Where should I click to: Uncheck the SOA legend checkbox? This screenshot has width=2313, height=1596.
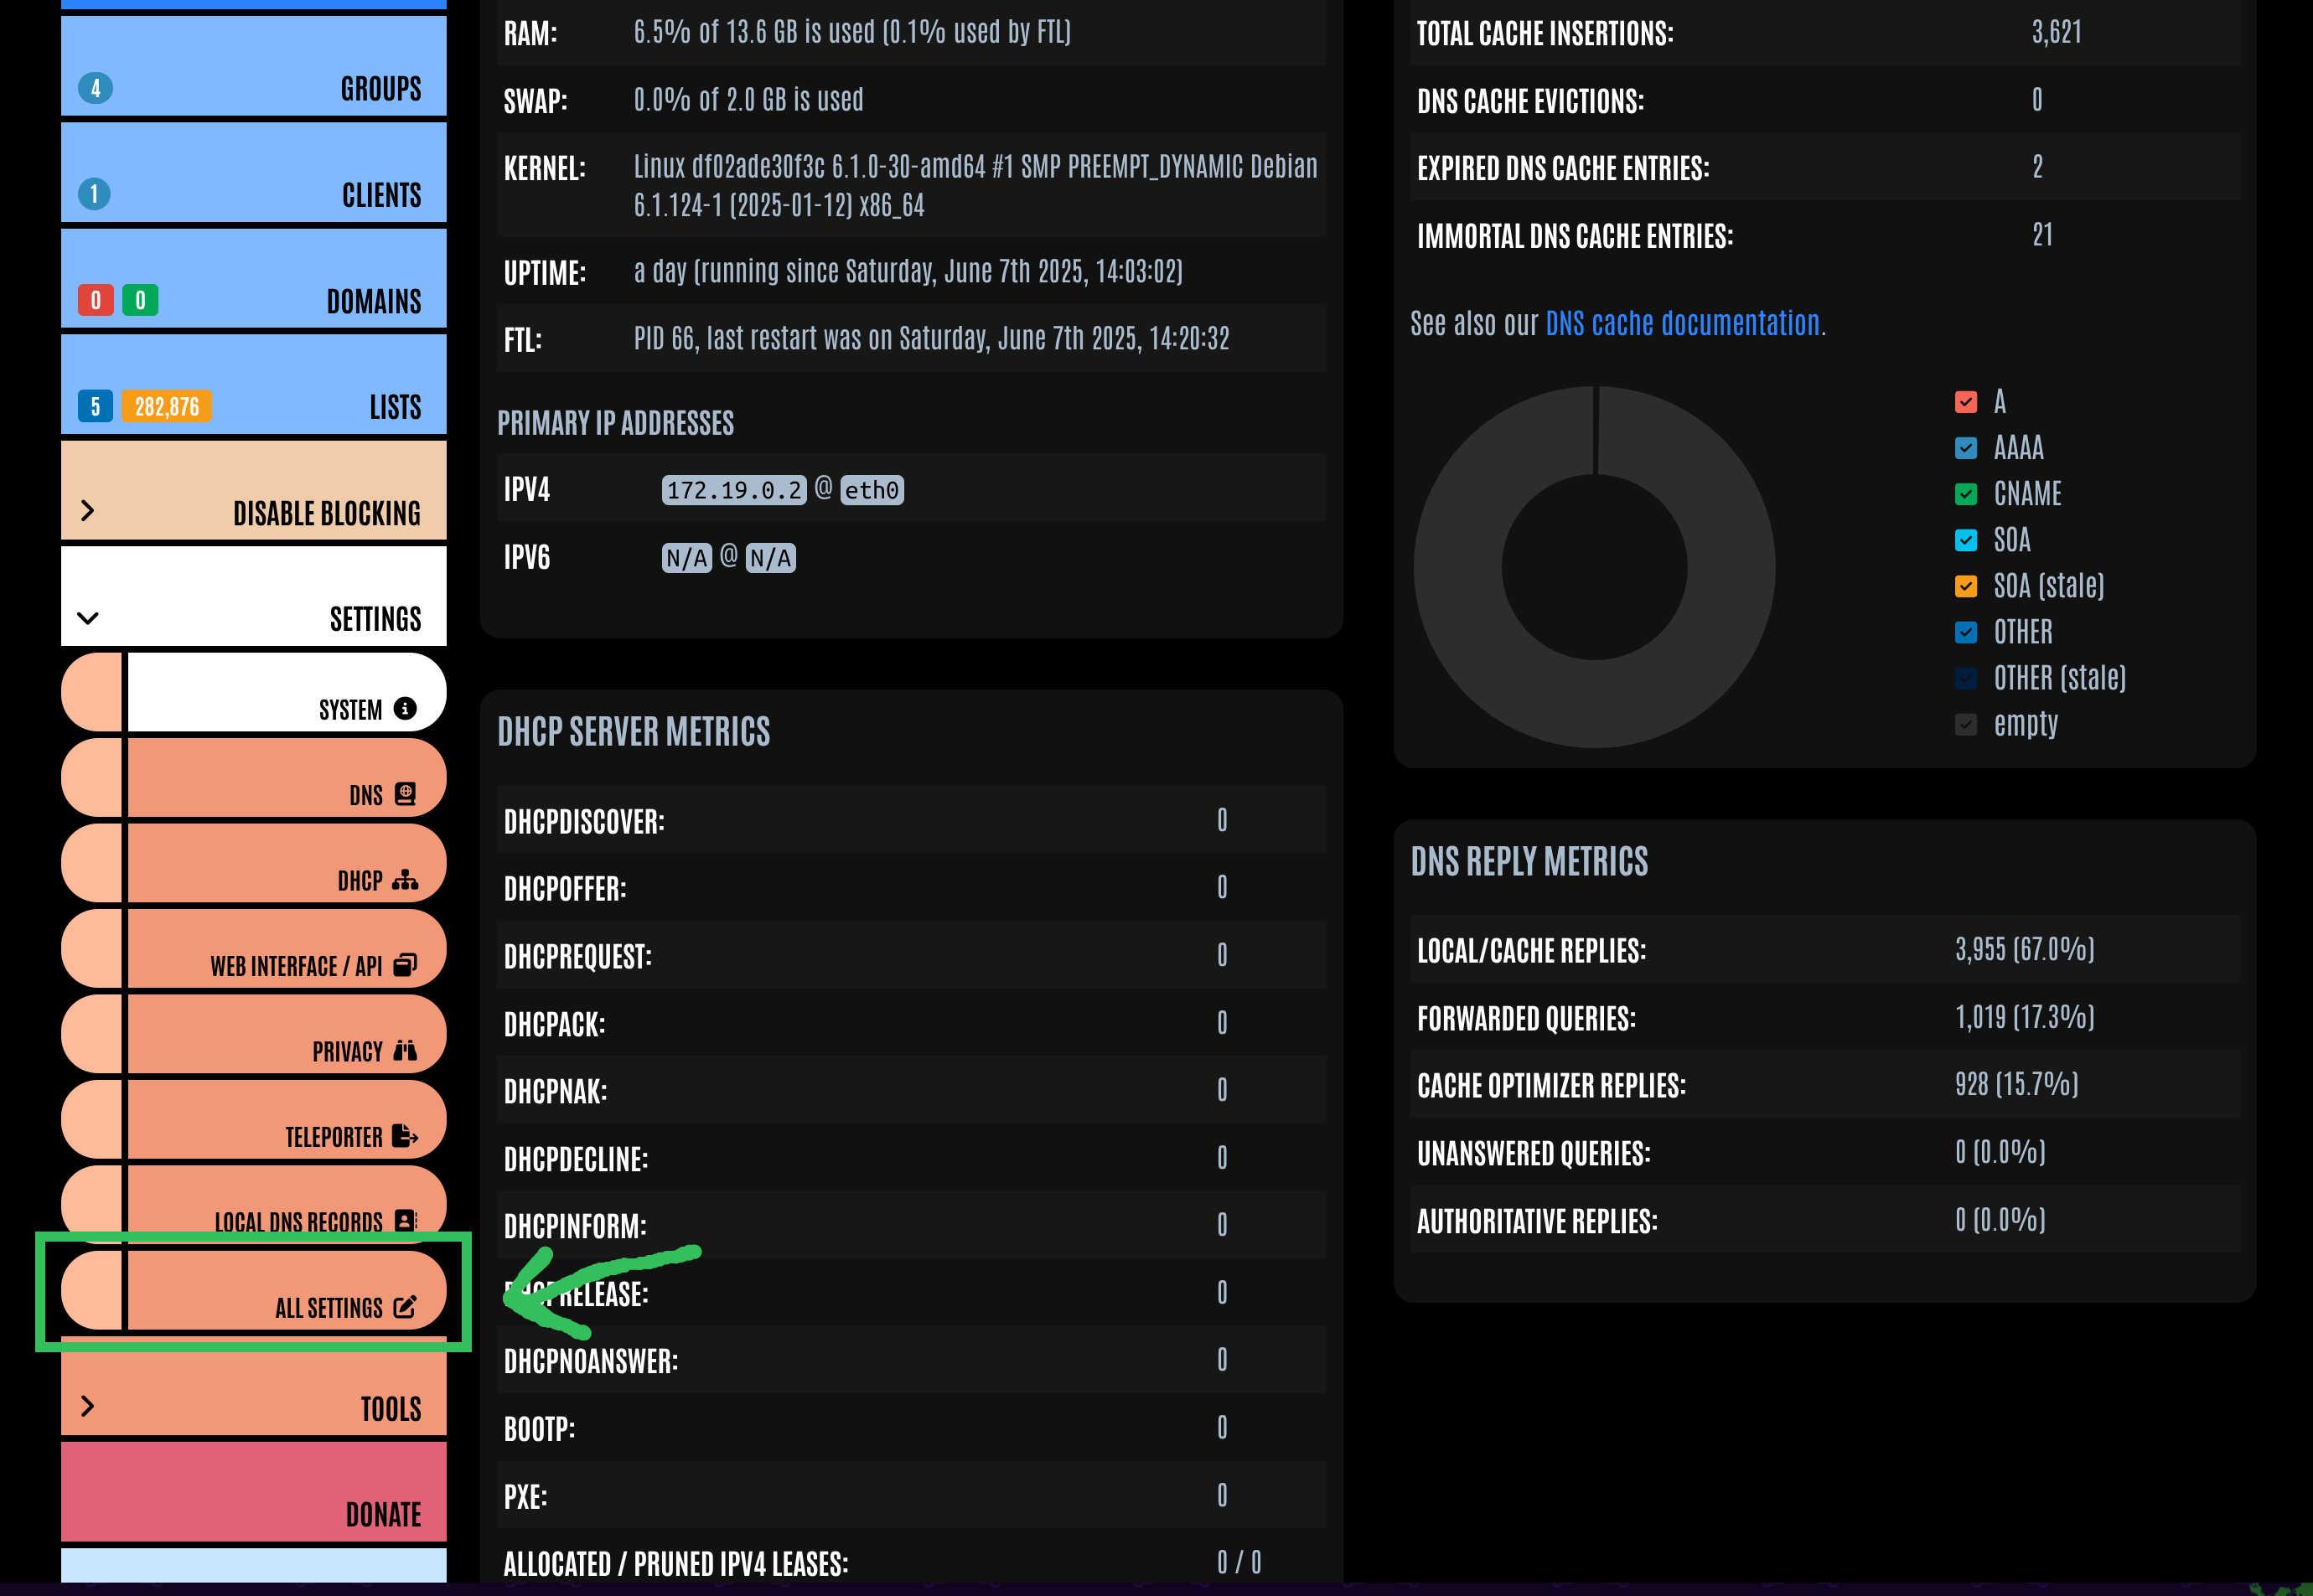pyautogui.click(x=1965, y=540)
